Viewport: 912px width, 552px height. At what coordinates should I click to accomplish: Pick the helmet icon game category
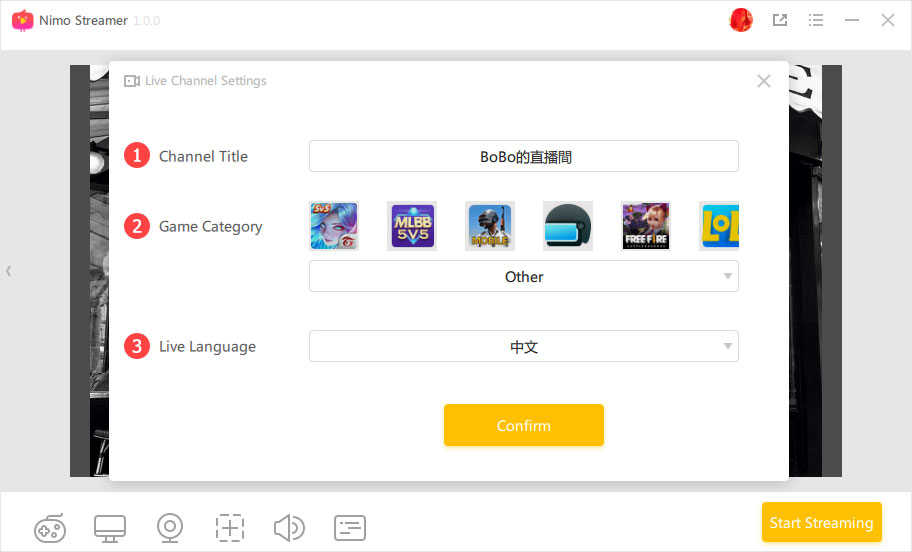(x=568, y=226)
